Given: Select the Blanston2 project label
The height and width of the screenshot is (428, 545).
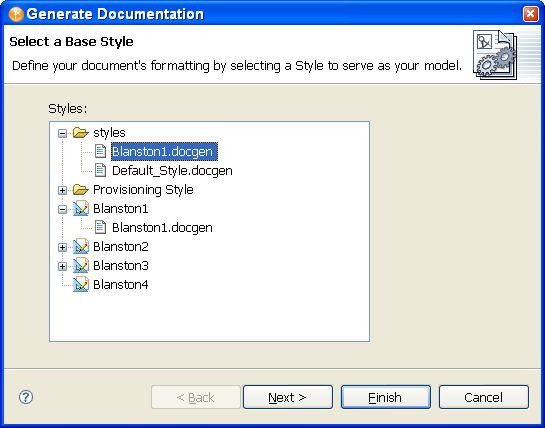Looking at the screenshot, I should pos(121,247).
